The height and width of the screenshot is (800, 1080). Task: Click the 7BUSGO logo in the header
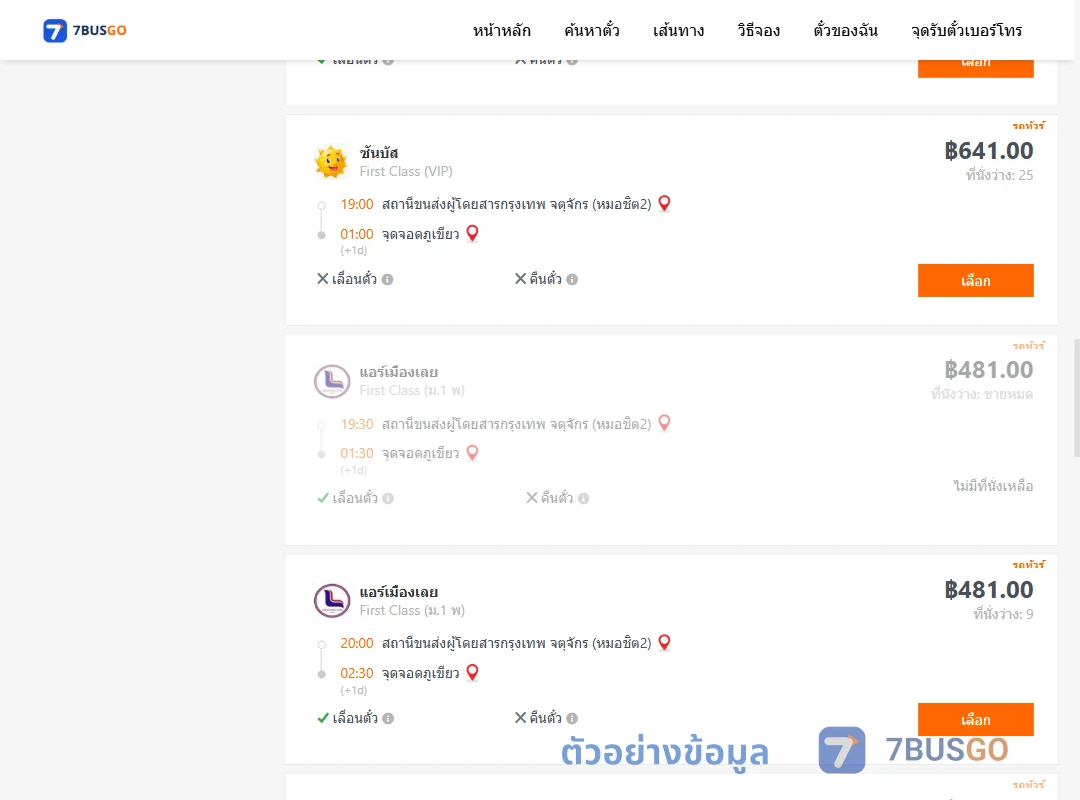(85, 30)
